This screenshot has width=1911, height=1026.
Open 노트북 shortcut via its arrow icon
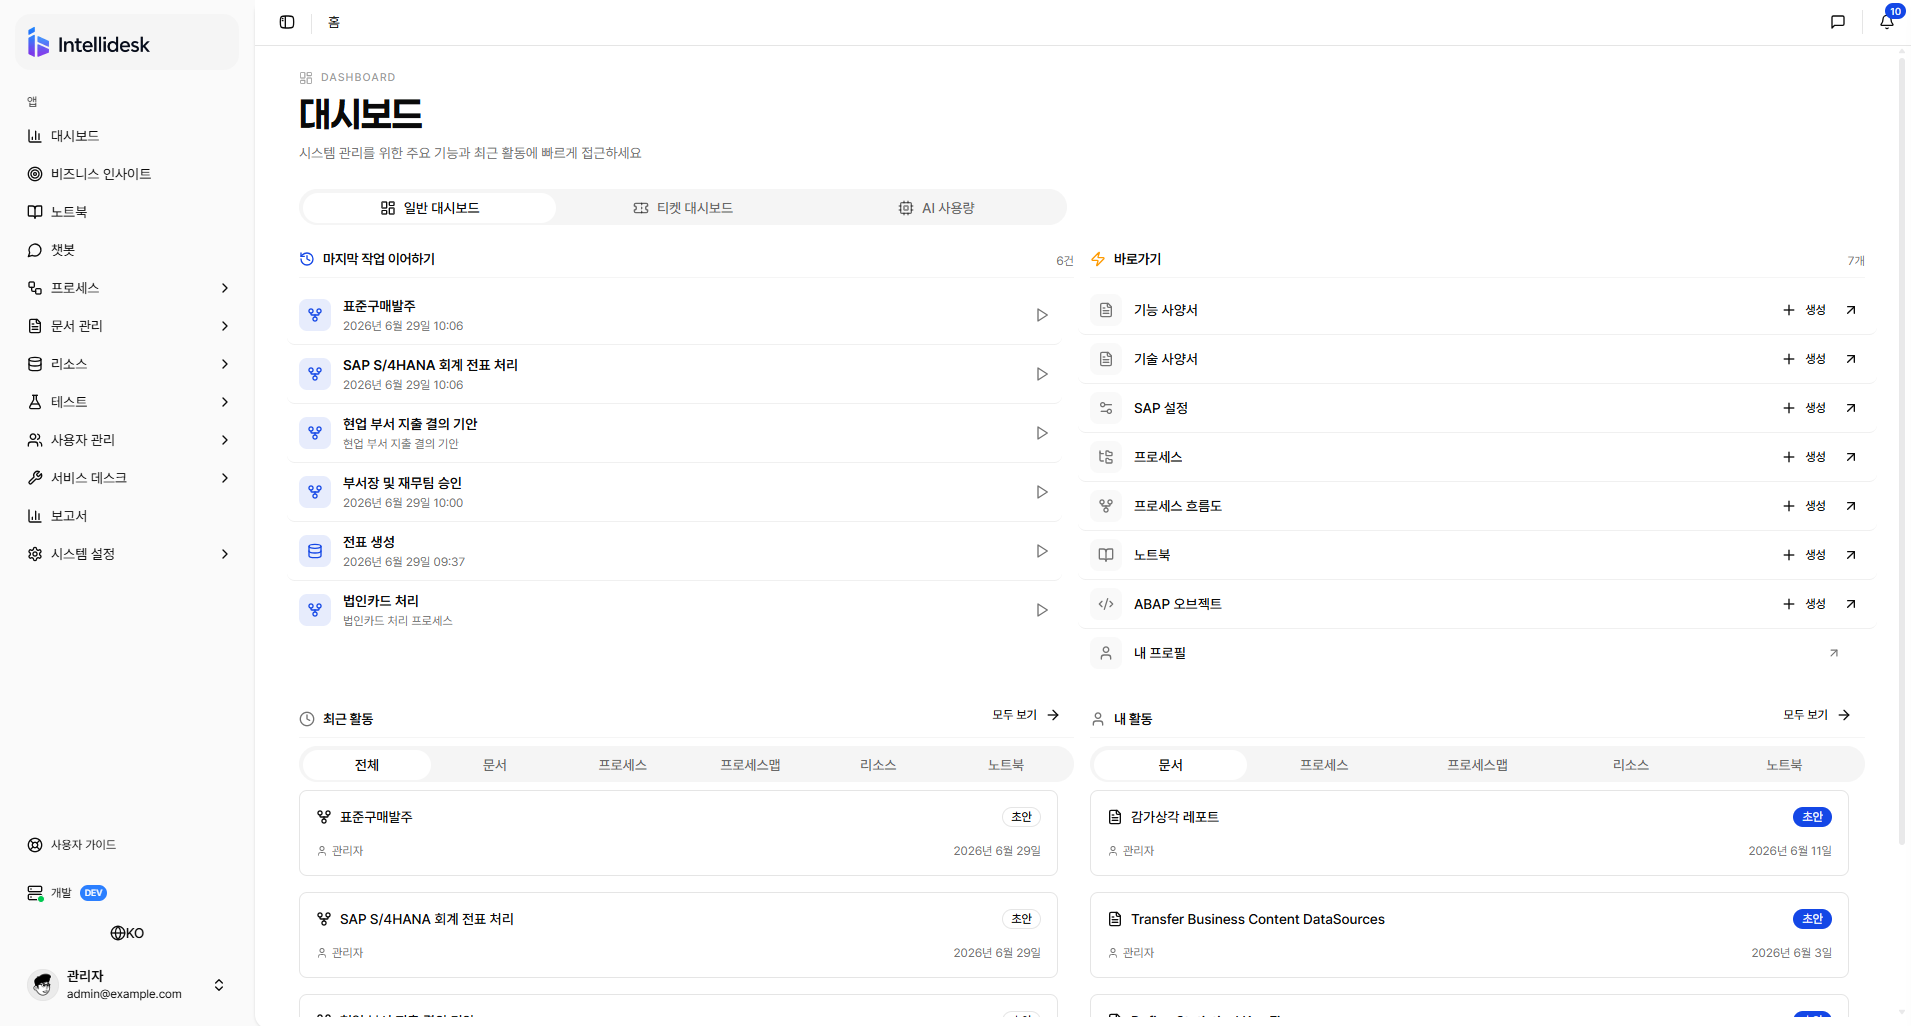coord(1851,555)
